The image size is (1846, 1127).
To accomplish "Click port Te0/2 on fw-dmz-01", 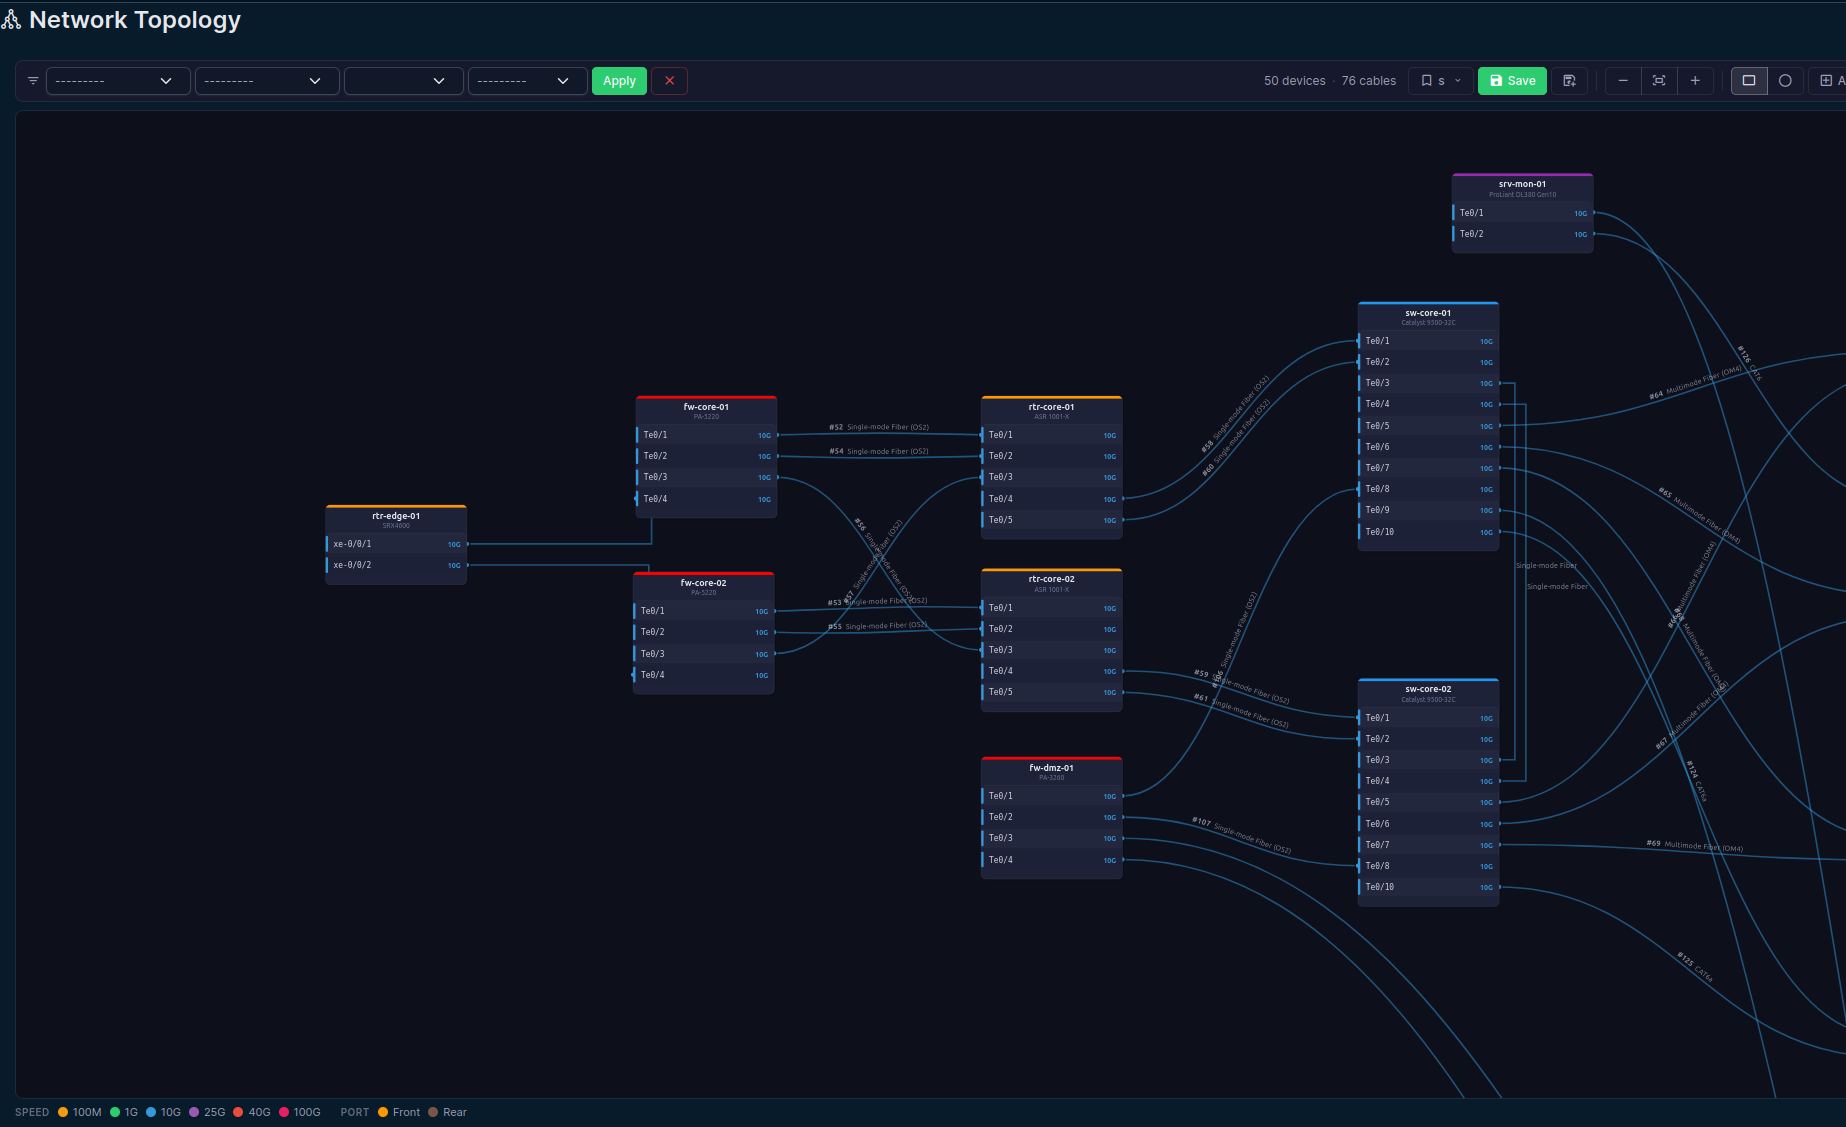I will point(1052,817).
